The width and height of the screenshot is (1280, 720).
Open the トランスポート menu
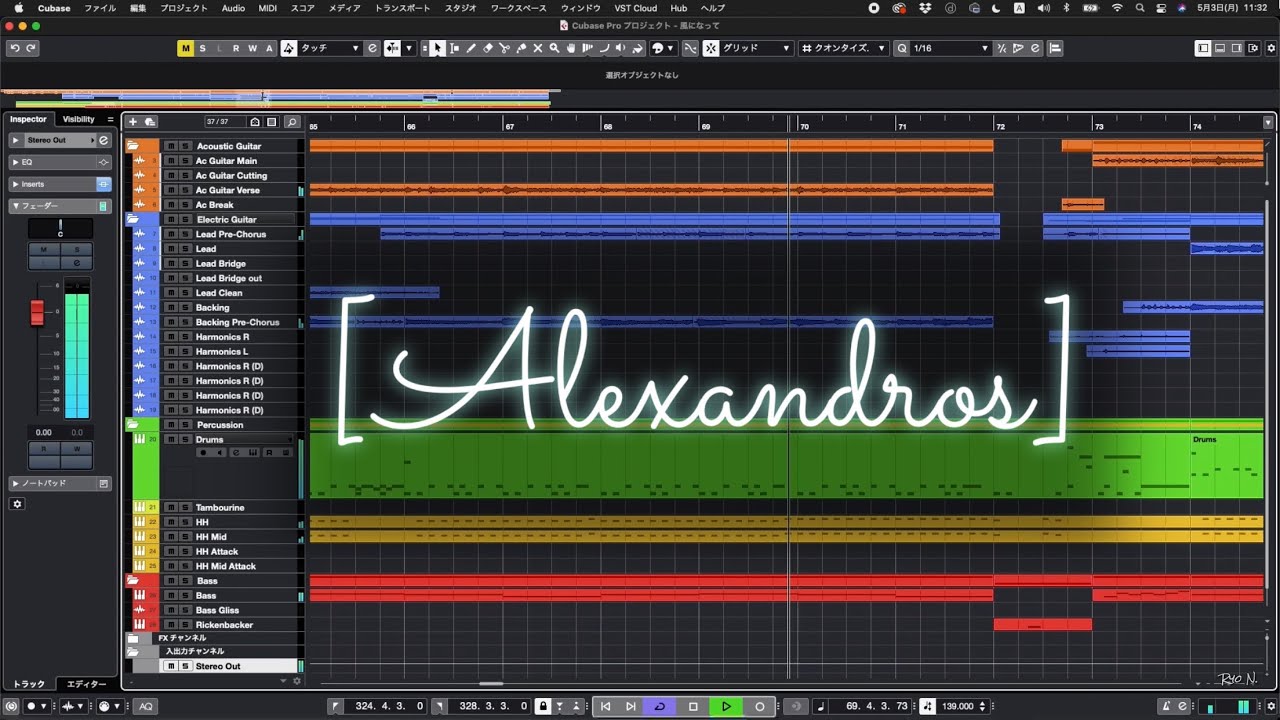tap(403, 8)
